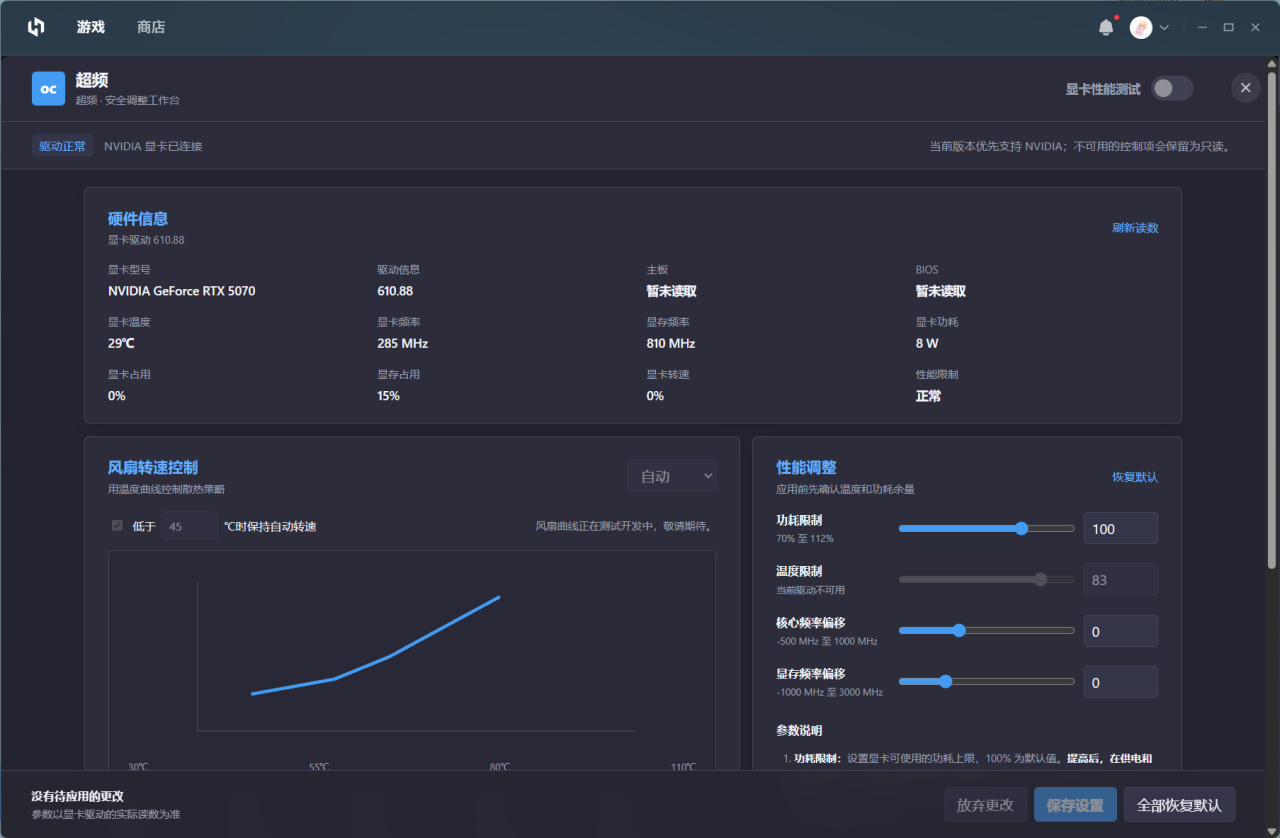Click the 温度限制 slider
The width and height of the screenshot is (1280, 838).
tap(987, 579)
